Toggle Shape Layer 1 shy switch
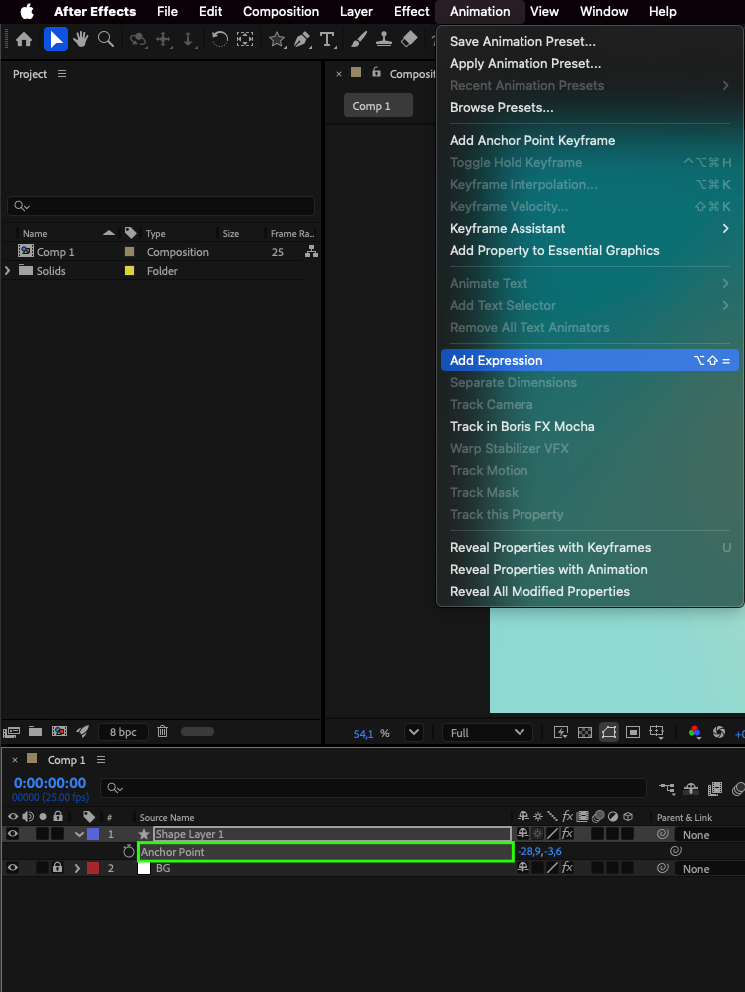 pyautogui.click(x=523, y=833)
